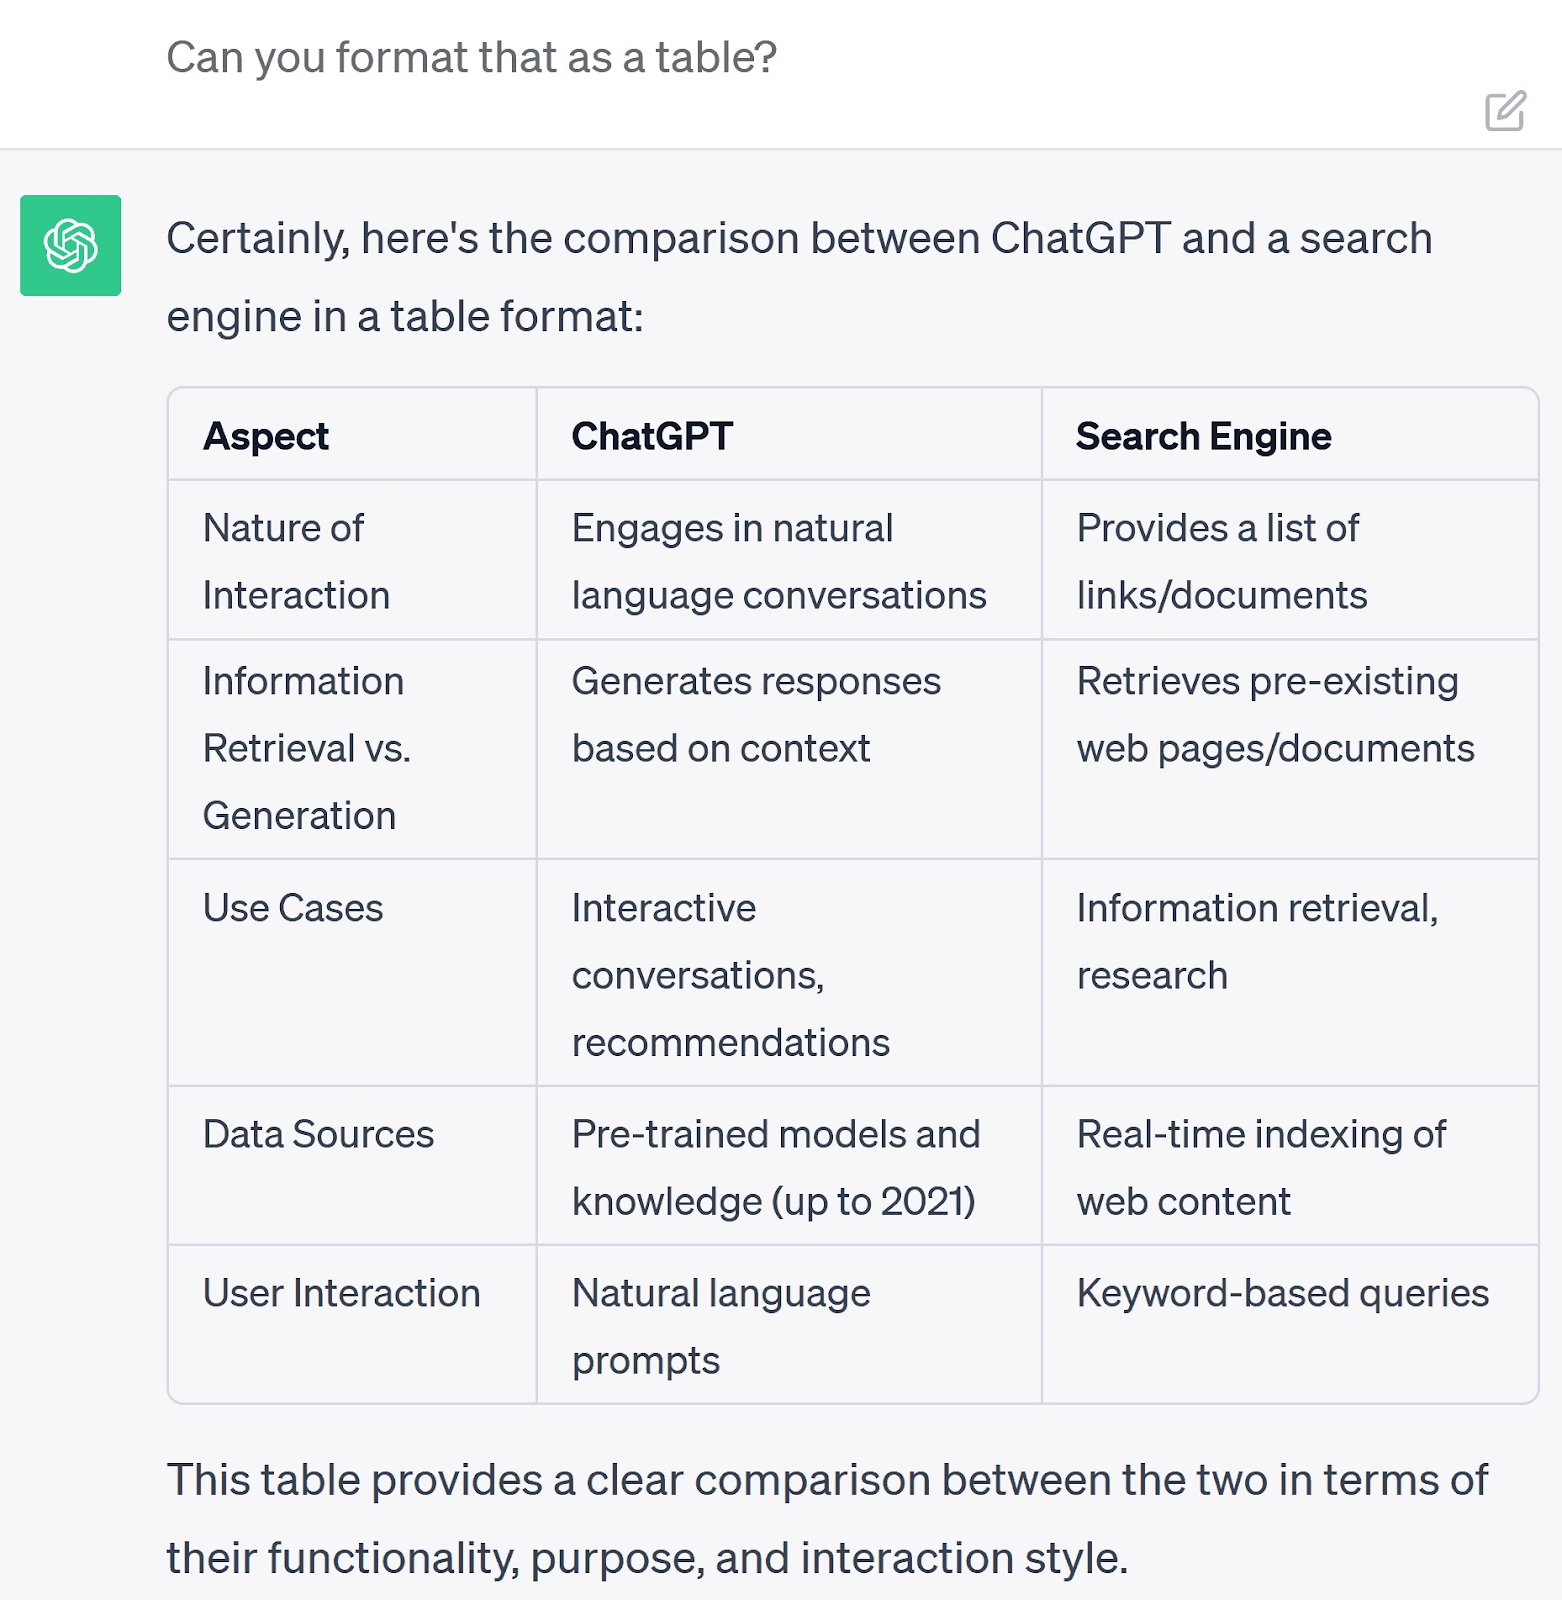This screenshot has width=1562, height=1600.
Task: Select the Use Cases row label
Action: tap(292, 908)
